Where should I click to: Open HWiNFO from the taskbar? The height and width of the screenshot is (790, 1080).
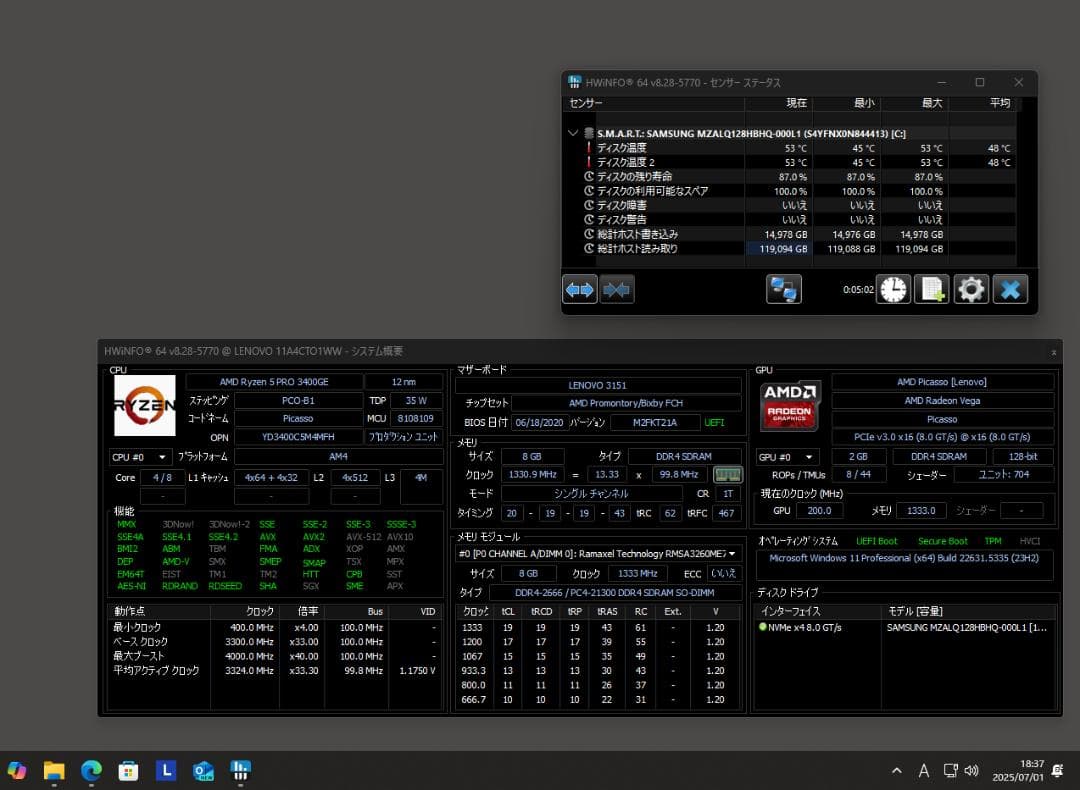coord(240,770)
